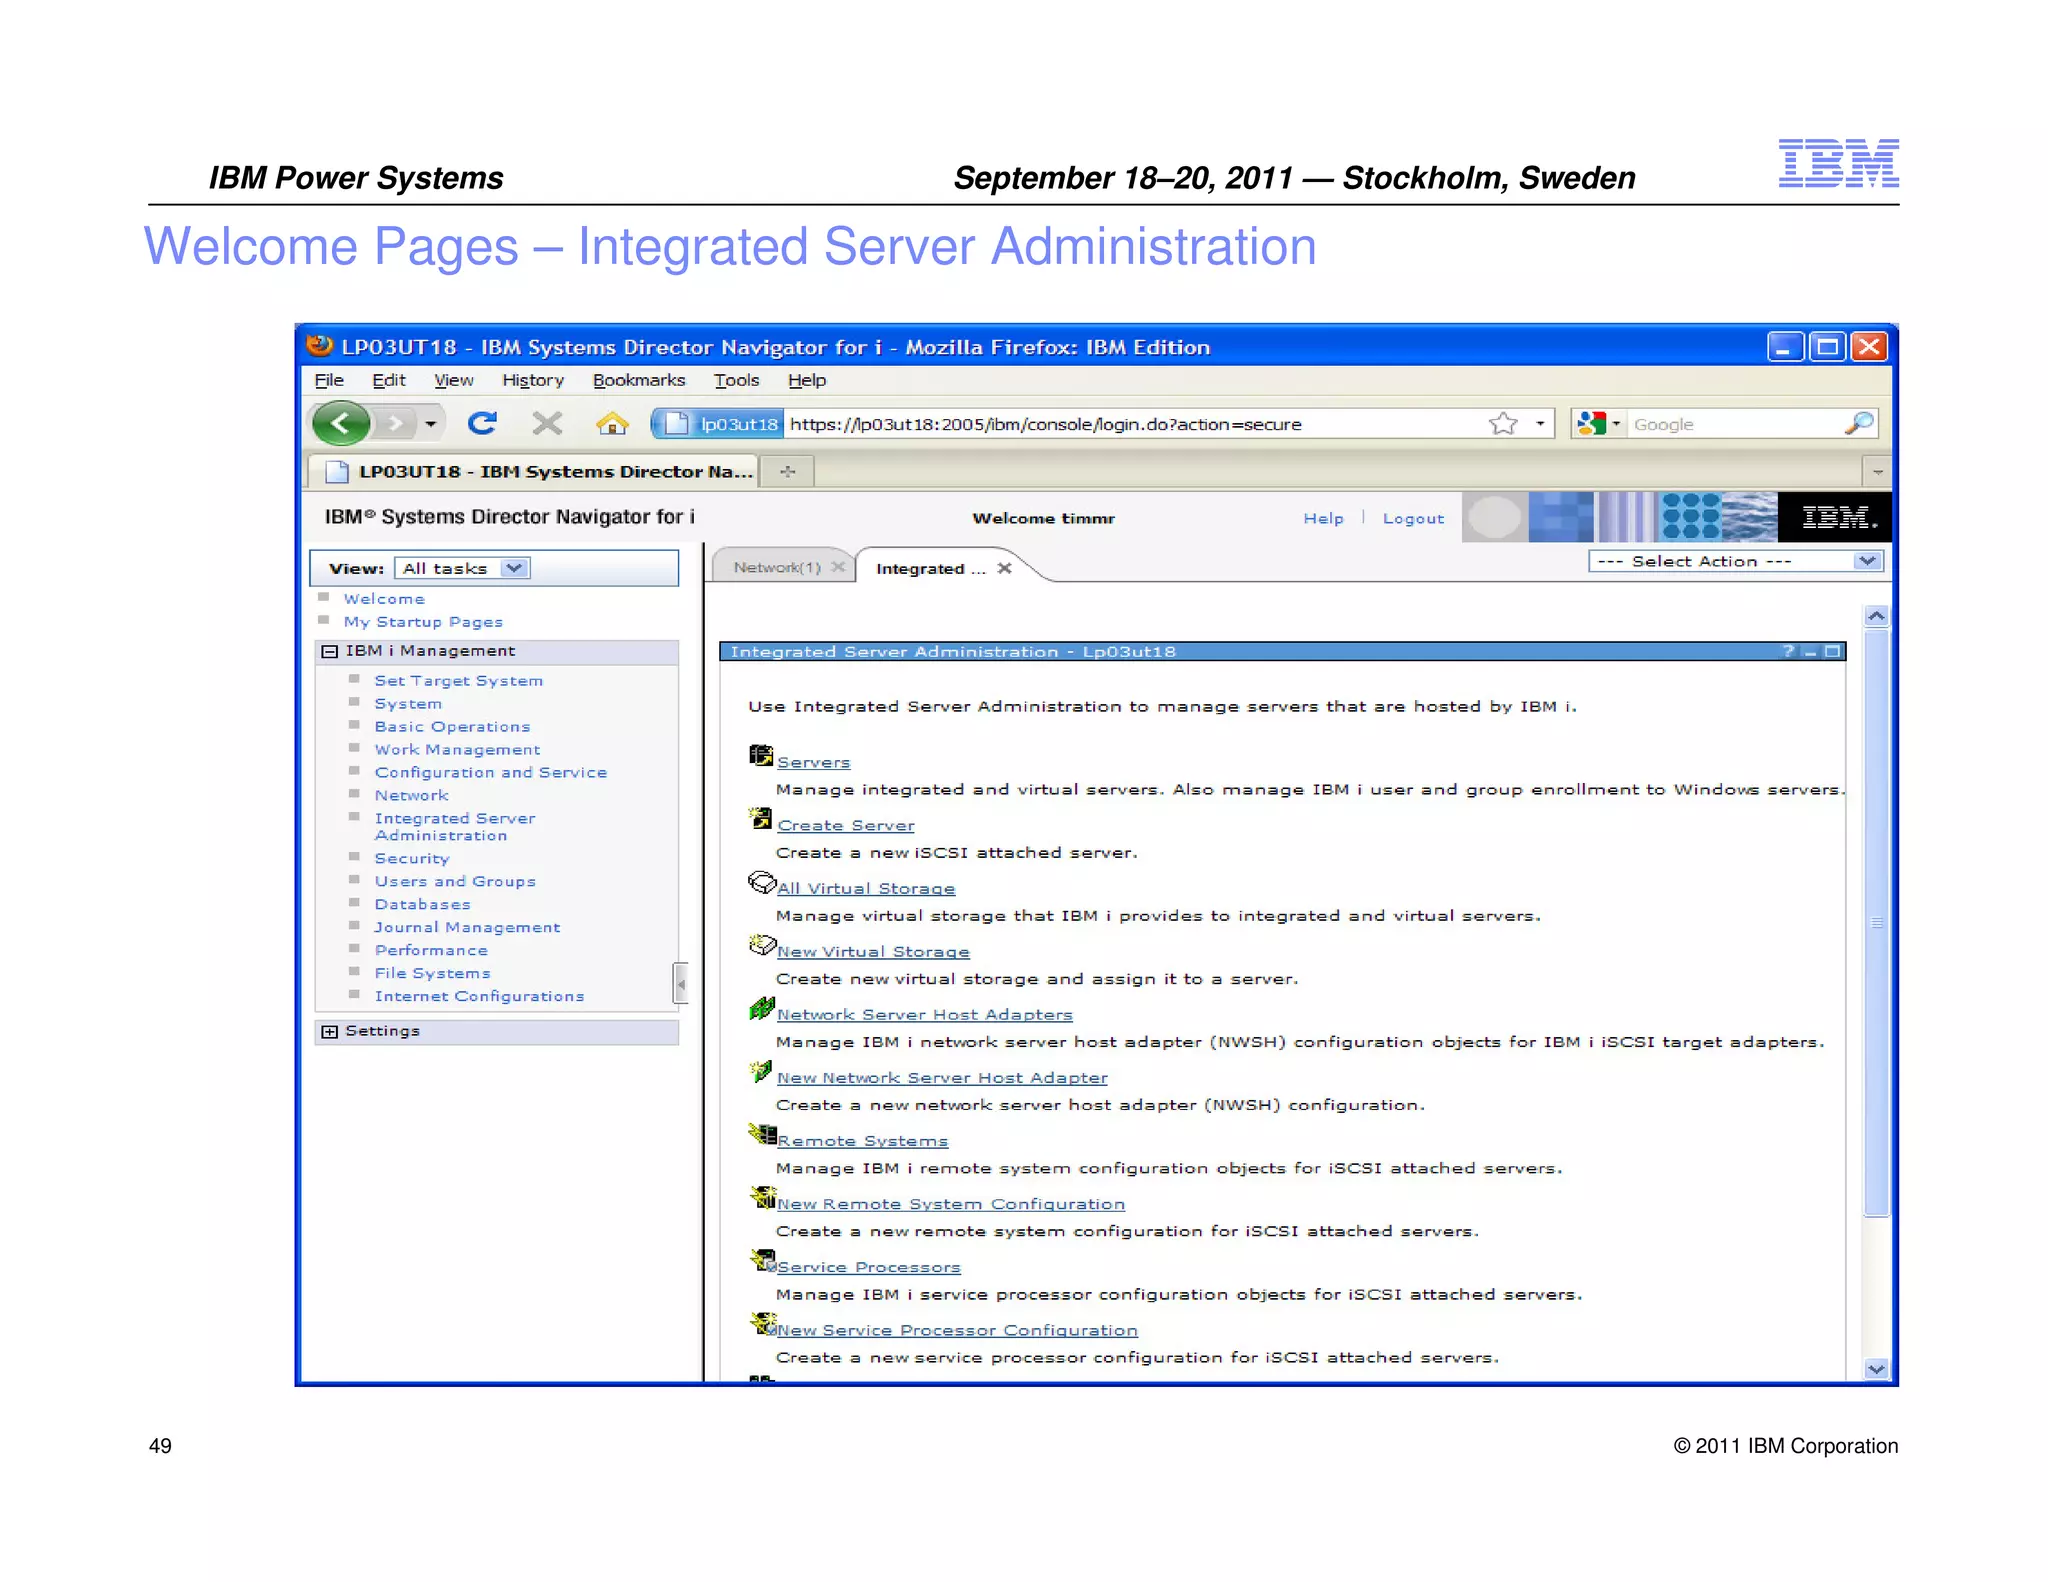Click the Create Server icon

(761, 818)
